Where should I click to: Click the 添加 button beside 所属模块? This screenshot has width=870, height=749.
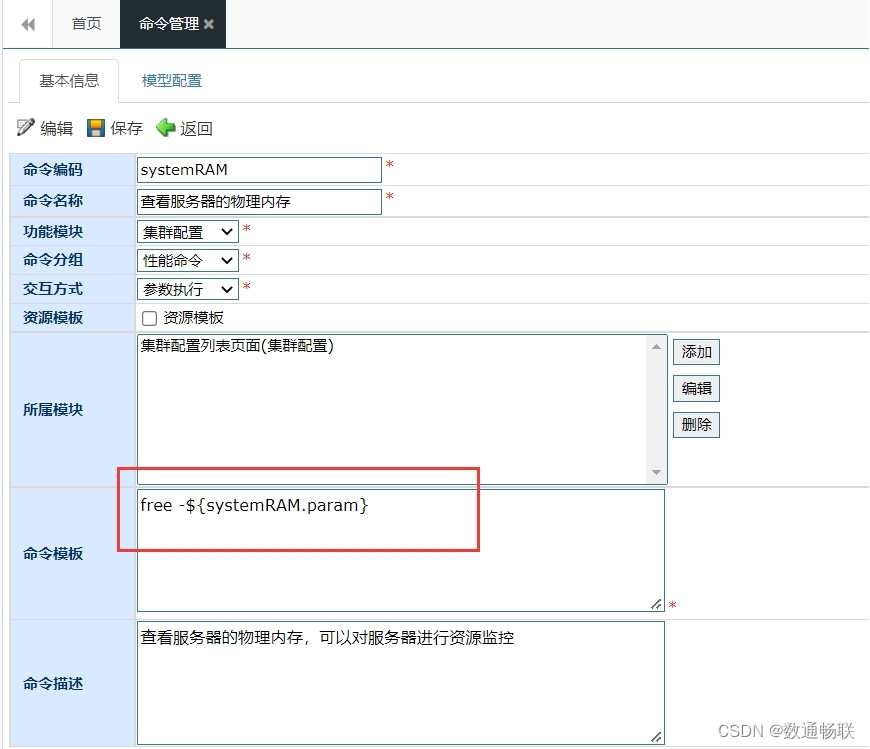696,352
